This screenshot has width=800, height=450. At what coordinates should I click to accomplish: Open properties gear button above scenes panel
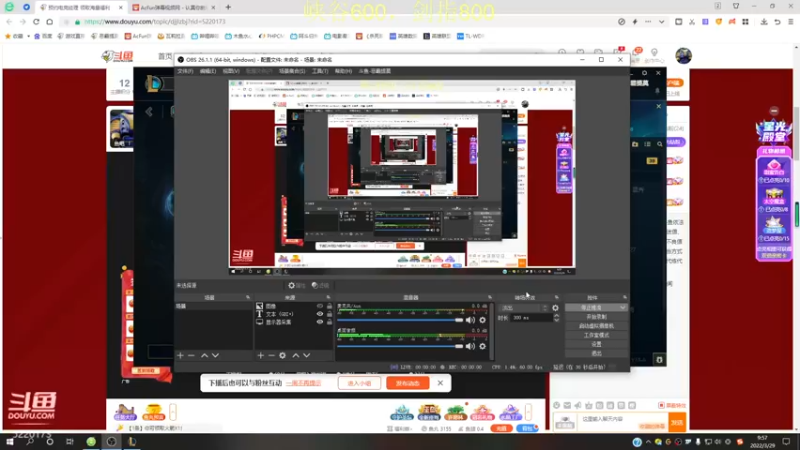[x=296, y=285]
